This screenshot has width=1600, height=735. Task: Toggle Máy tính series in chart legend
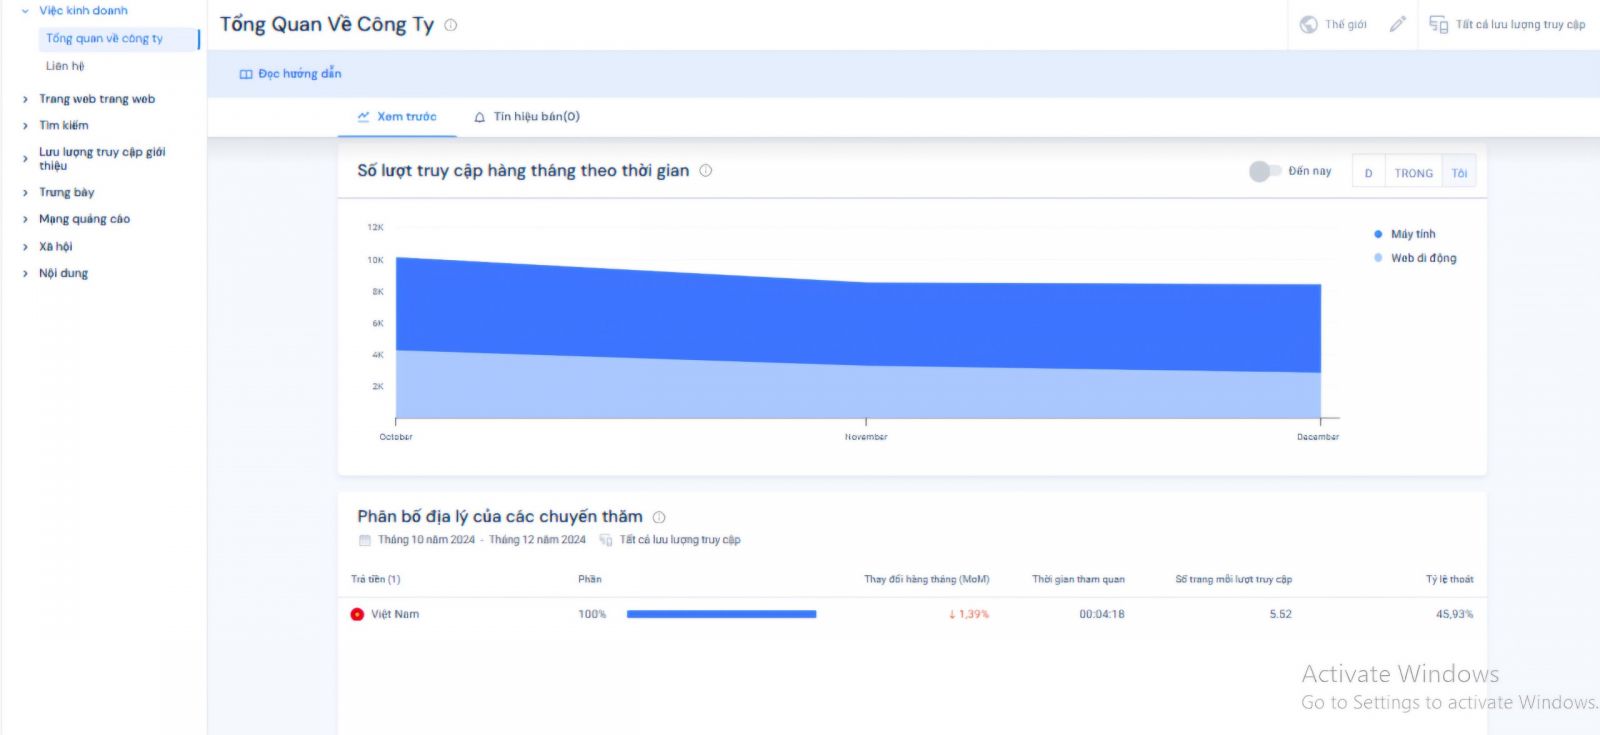coord(1412,234)
